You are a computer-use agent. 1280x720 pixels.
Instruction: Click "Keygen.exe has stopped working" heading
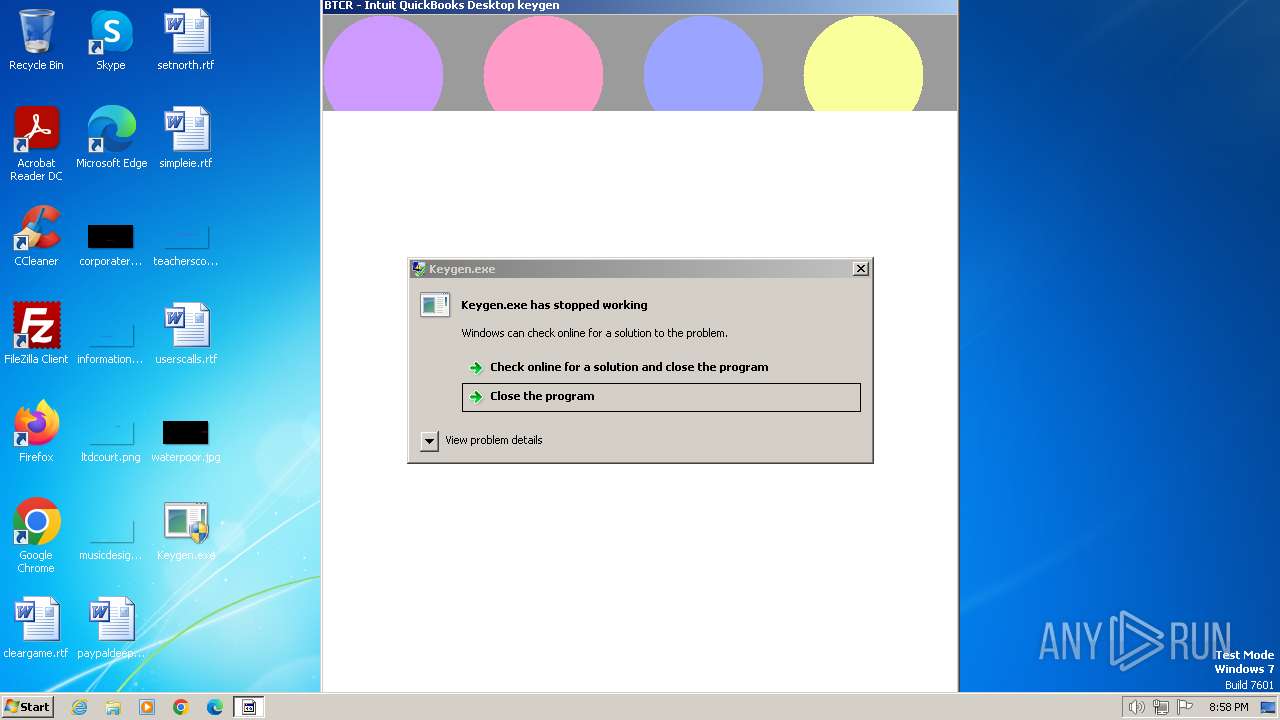pyautogui.click(x=554, y=305)
